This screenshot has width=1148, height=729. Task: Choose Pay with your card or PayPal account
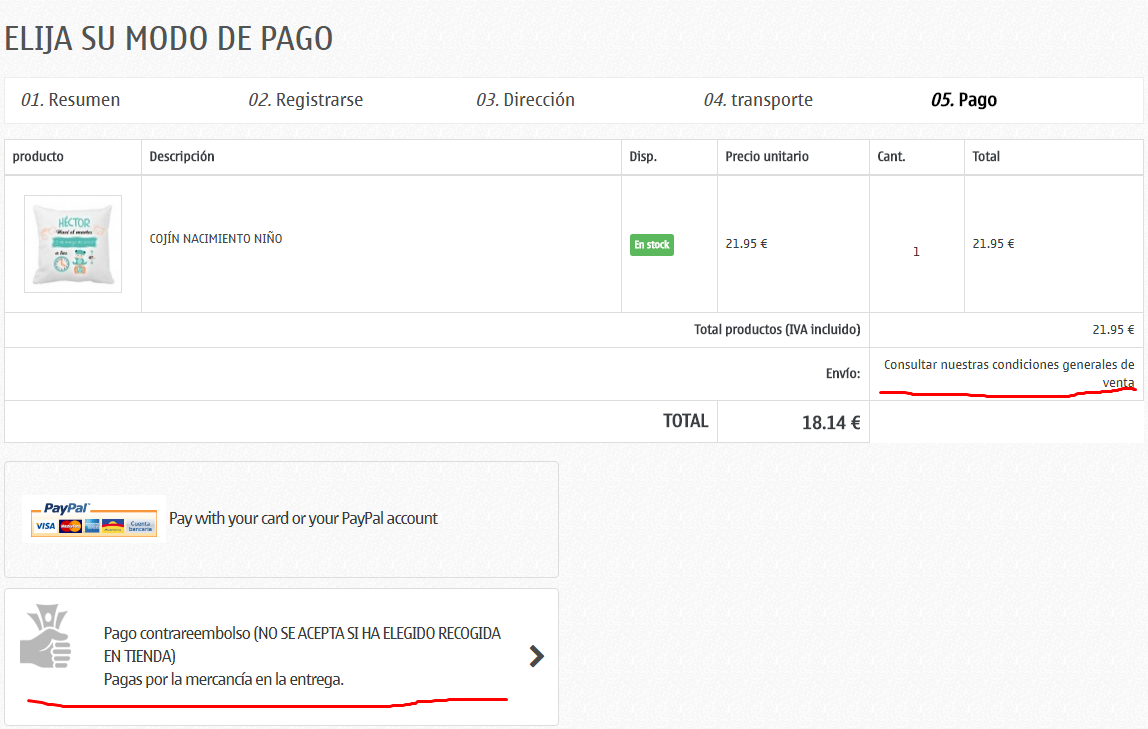click(x=281, y=519)
